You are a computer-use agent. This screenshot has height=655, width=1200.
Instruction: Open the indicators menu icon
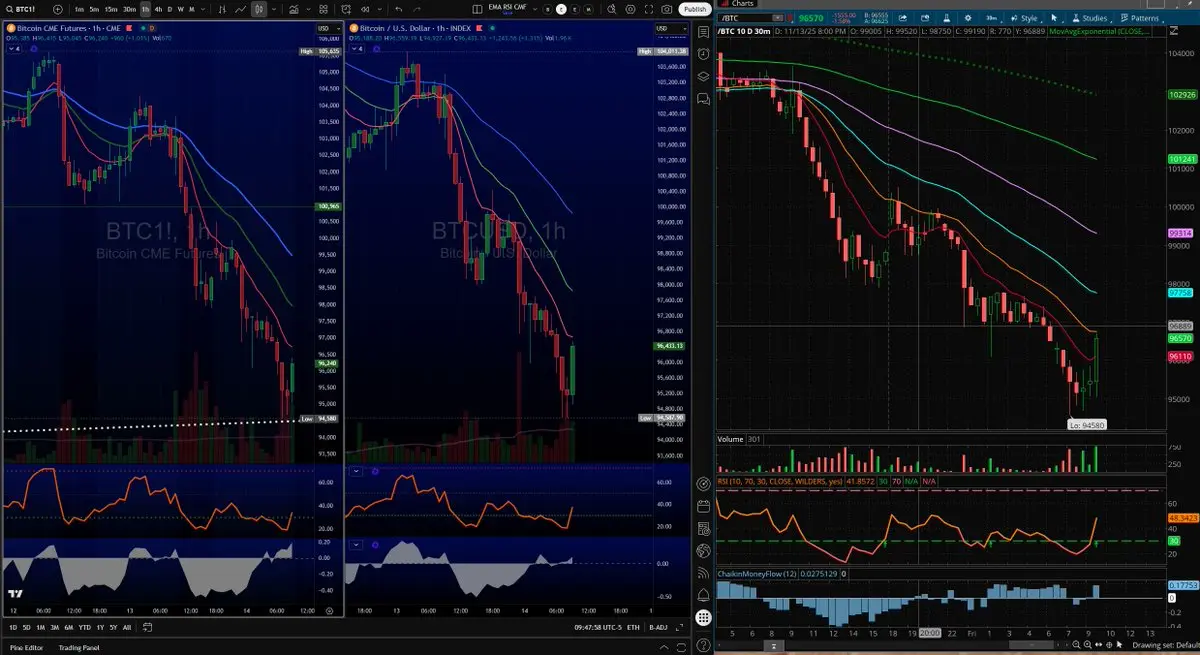(x=293, y=9)
